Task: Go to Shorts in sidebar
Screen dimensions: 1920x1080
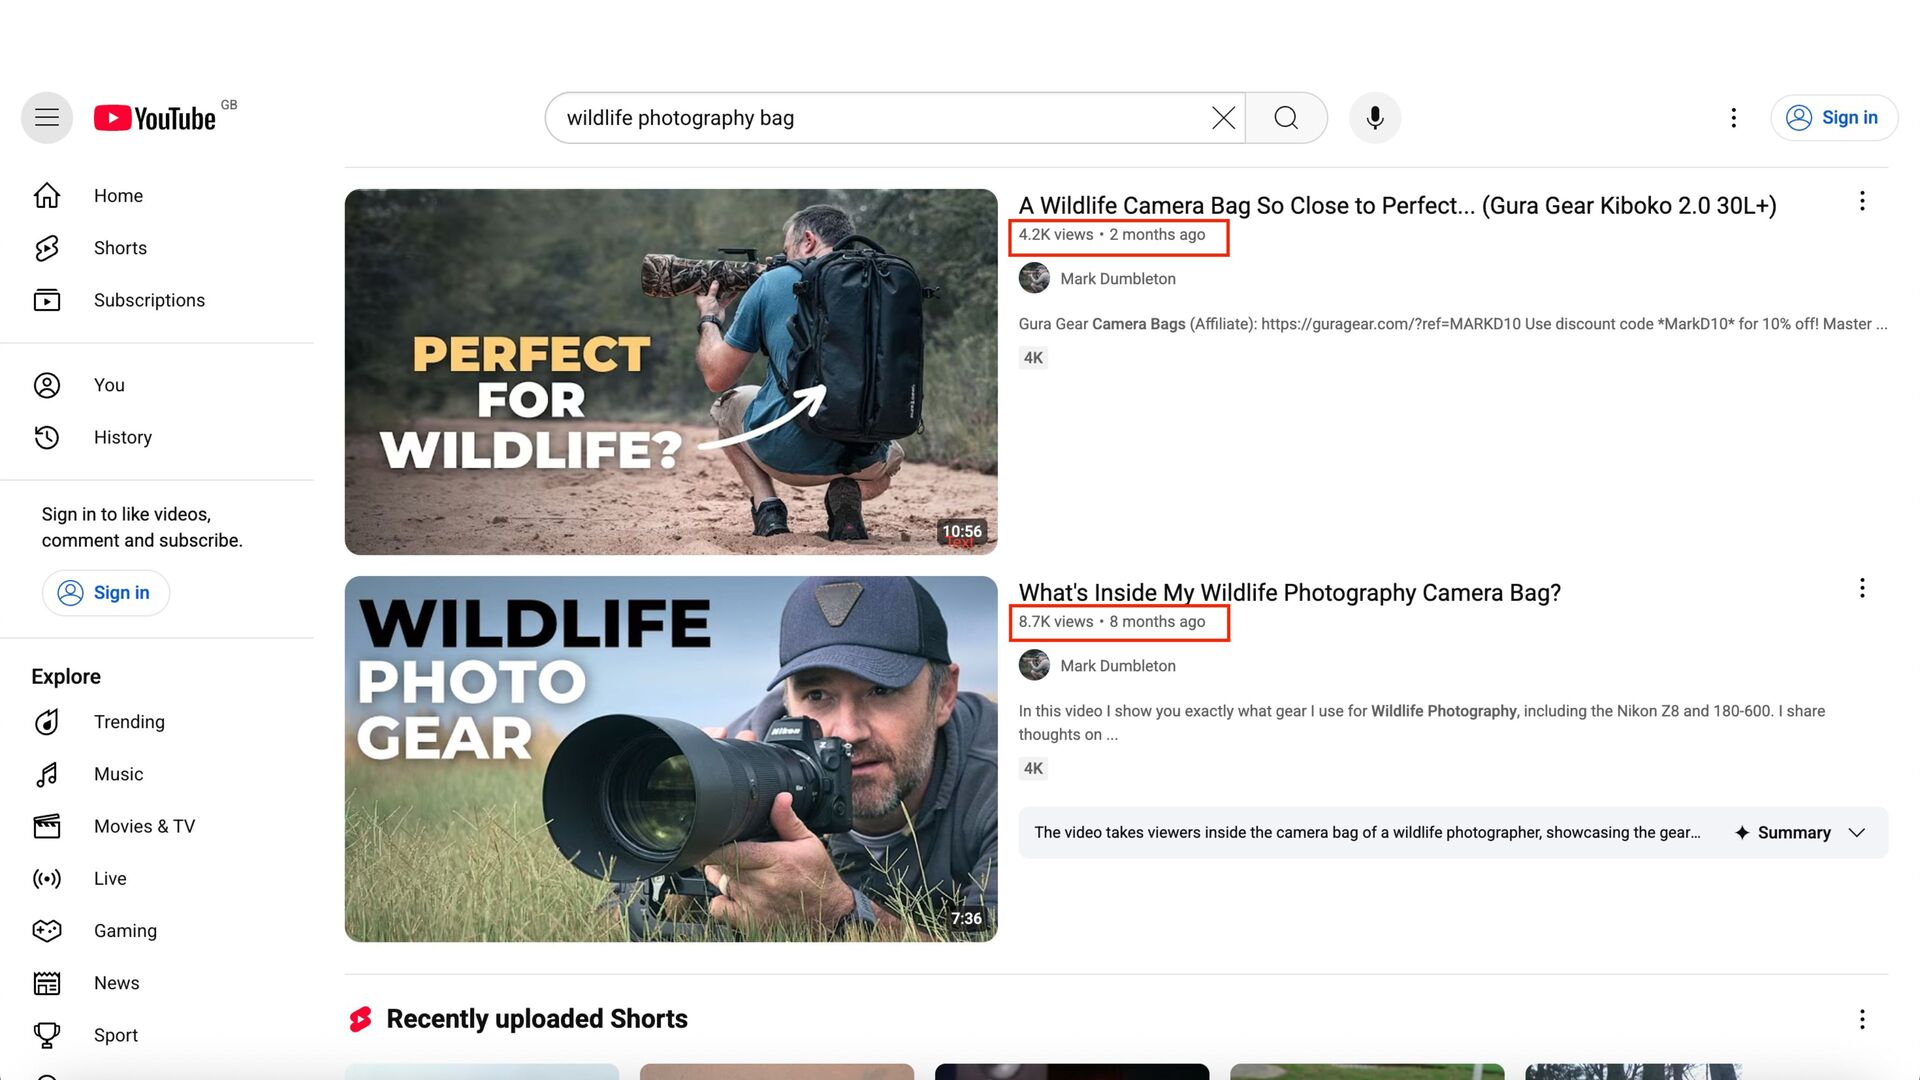Action: point(120,248)
